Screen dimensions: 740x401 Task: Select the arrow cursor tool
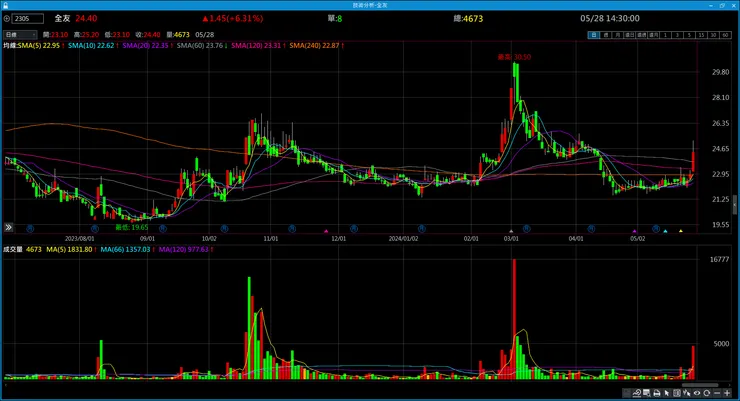tap(667, 393)
